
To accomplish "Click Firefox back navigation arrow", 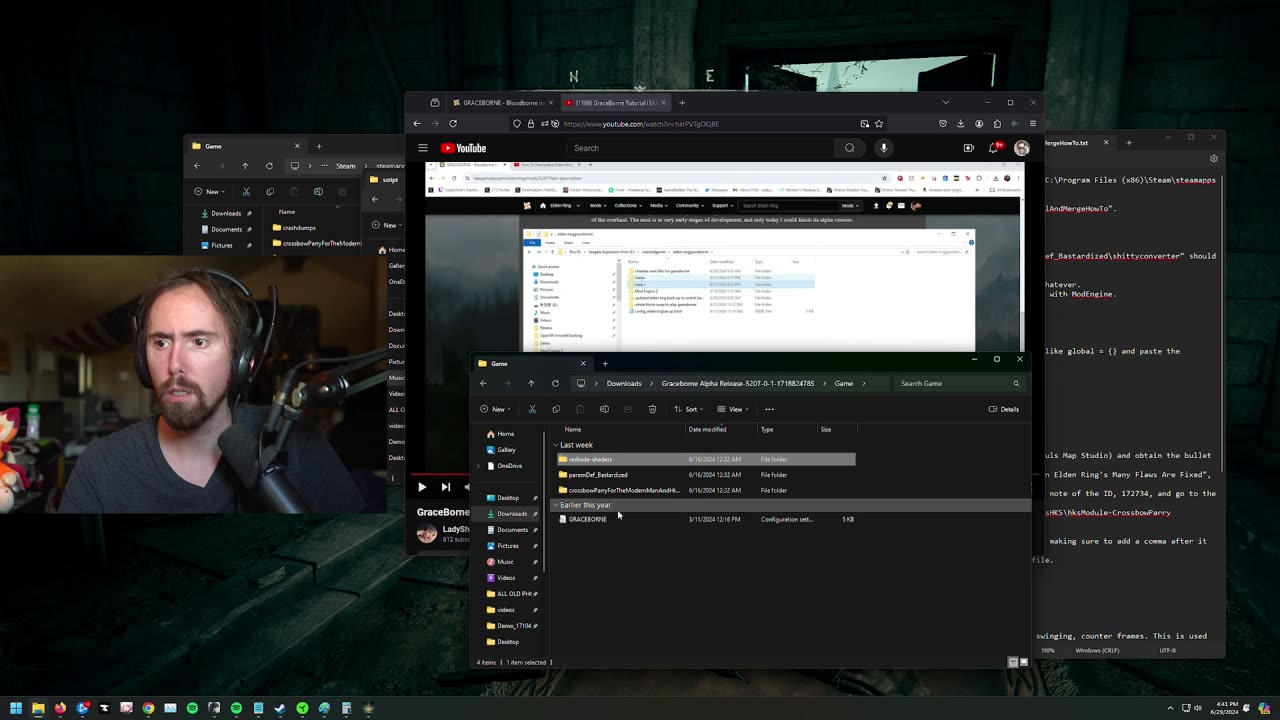I will click(417, 123).
